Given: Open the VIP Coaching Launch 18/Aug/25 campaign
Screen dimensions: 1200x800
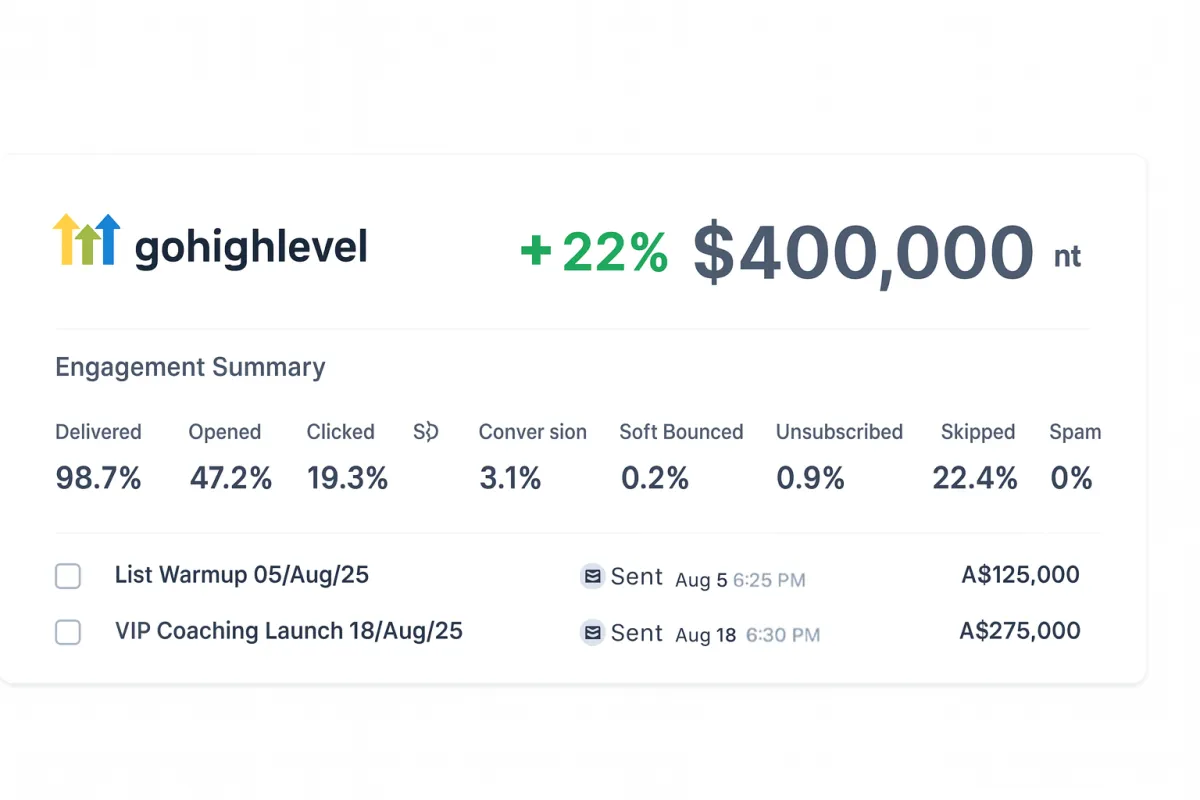Looking at the screenshot, I should (x=288, y=631).
